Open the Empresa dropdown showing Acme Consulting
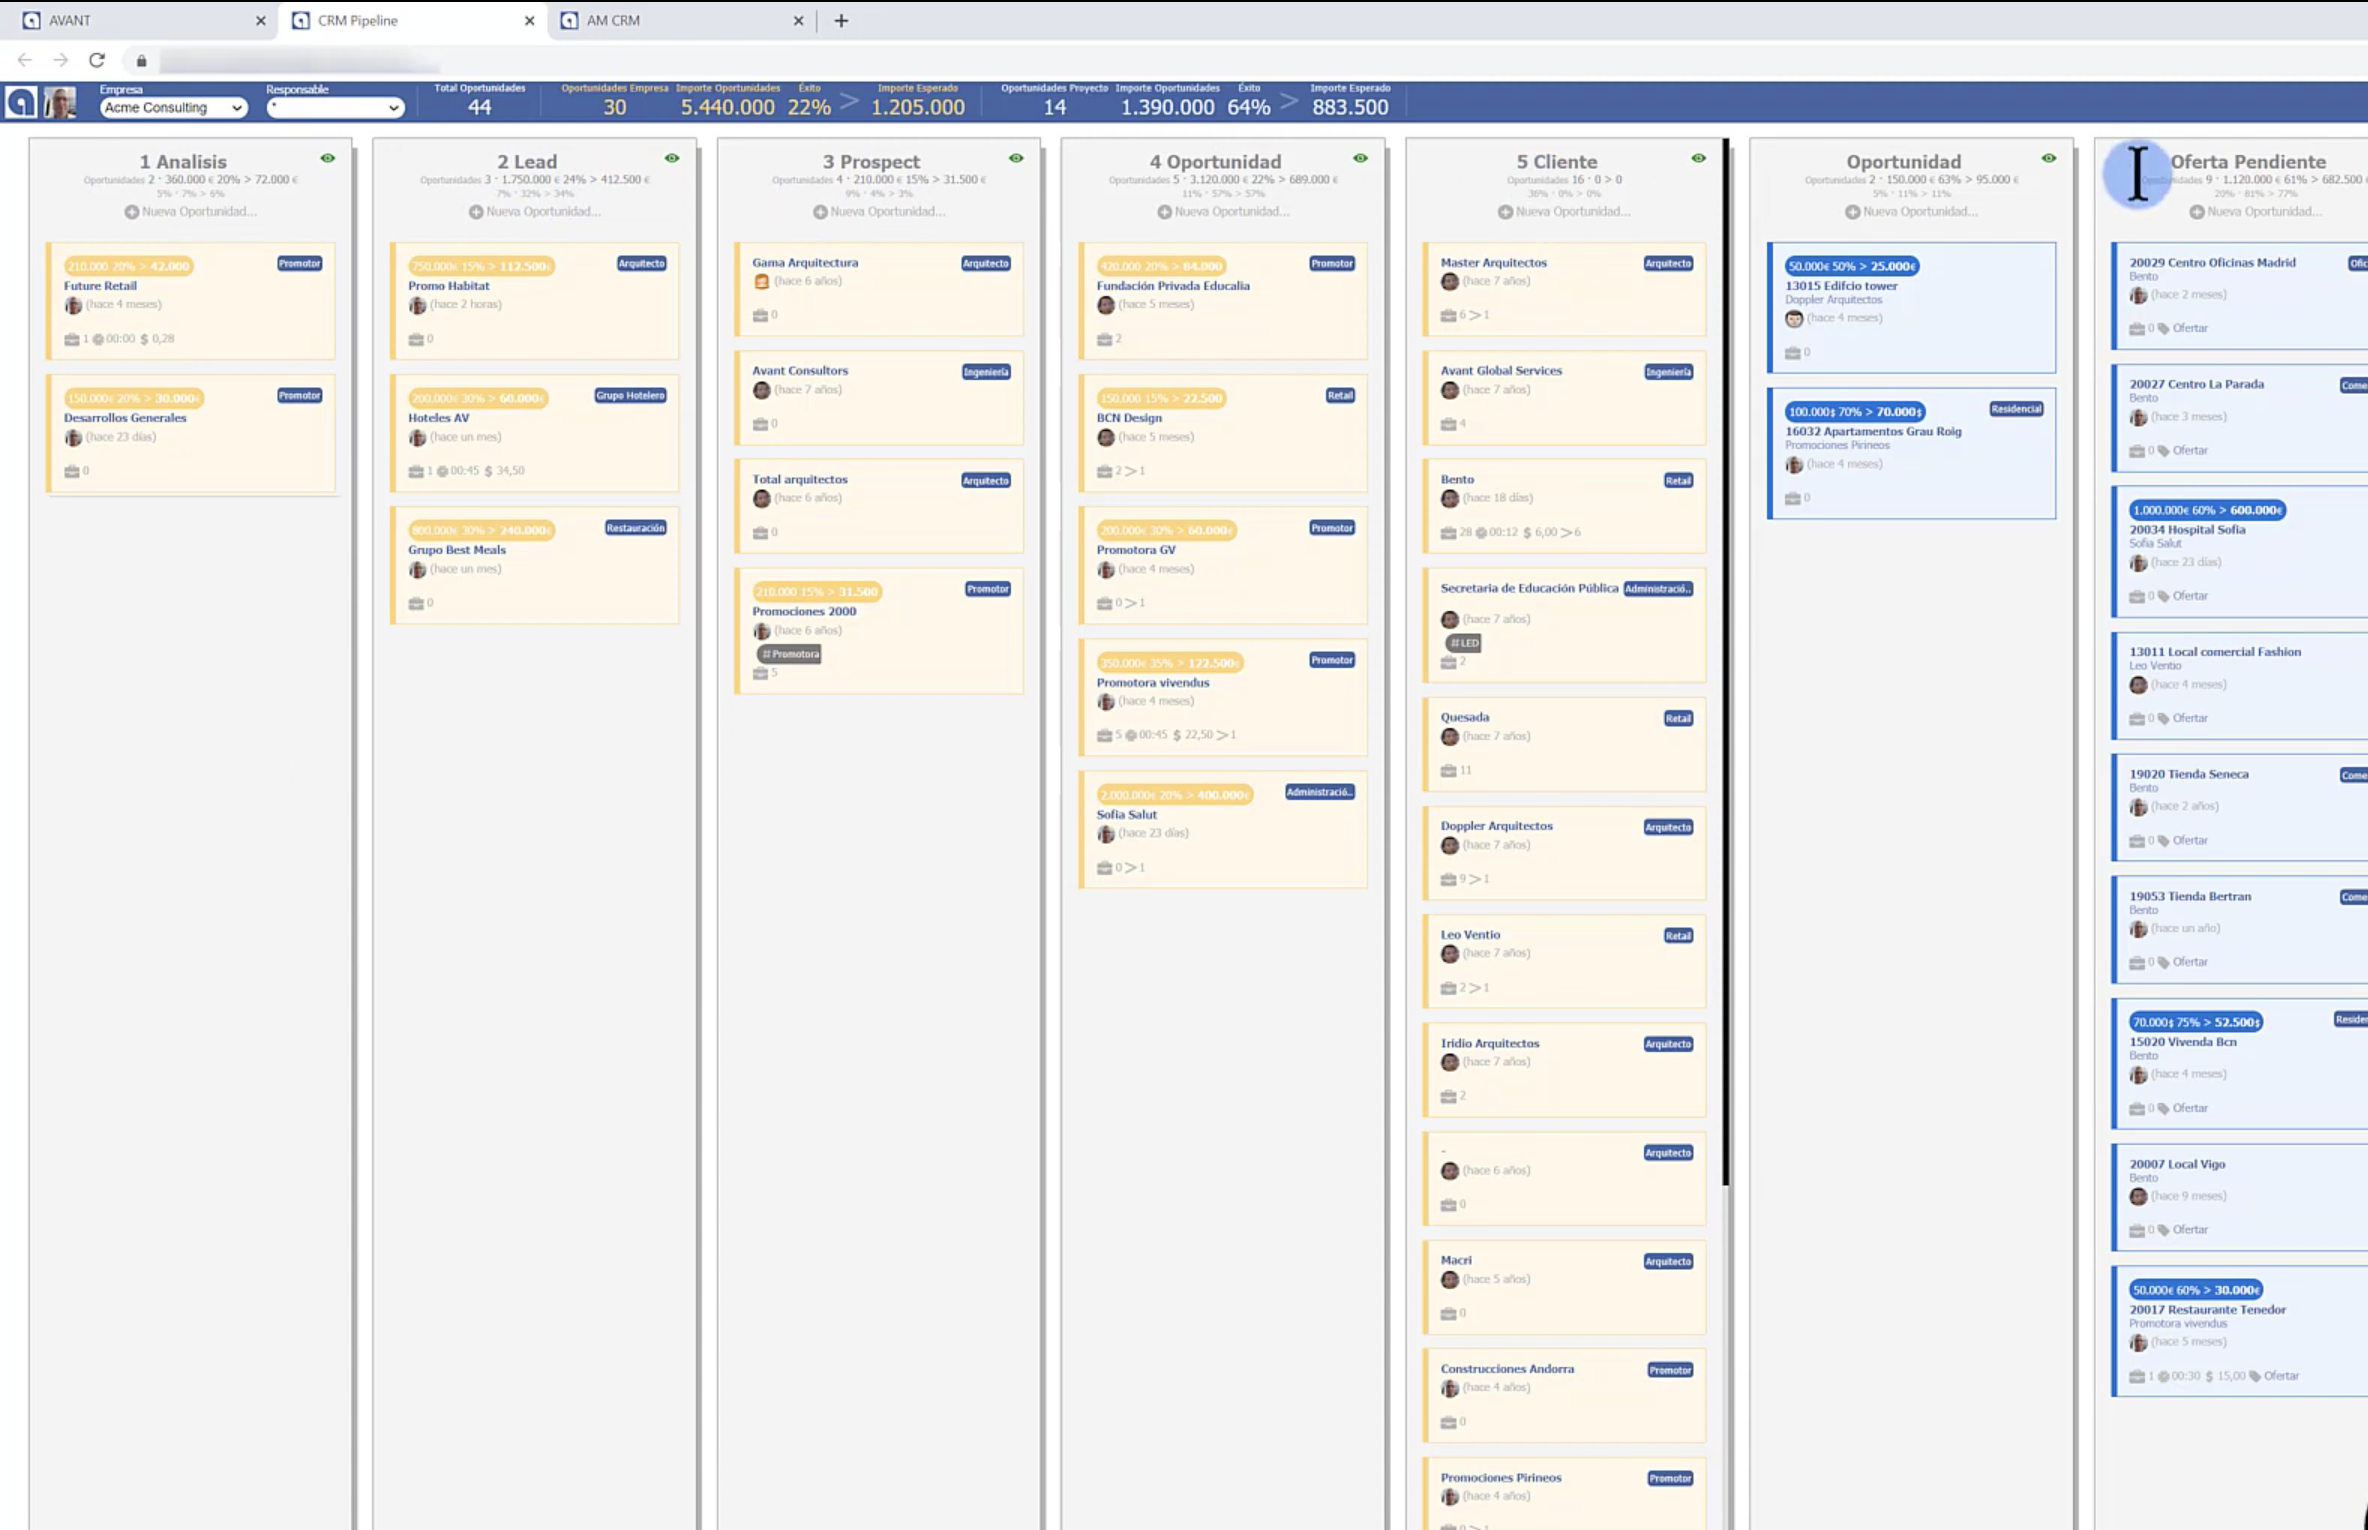Viewport: 2368px width, 1530px height. (x=173, y=108)
